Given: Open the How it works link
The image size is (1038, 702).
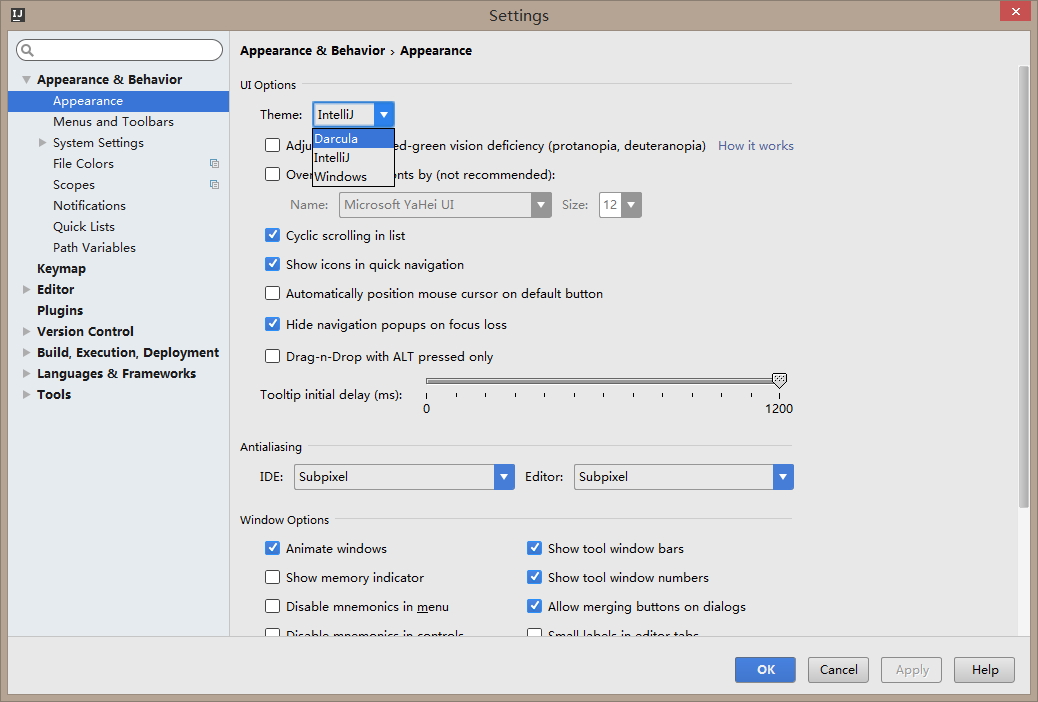Looking at the screenshot, I should click(756, 146).
